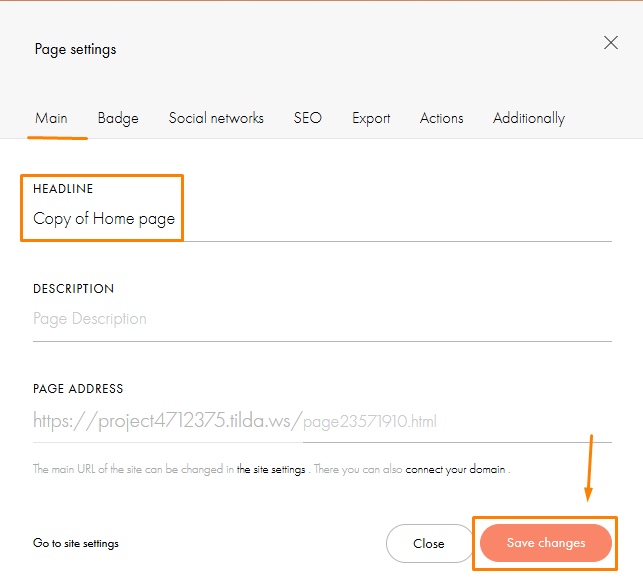
Task: Click the page address field 'page23571910.html'
Action: [457, 422]
